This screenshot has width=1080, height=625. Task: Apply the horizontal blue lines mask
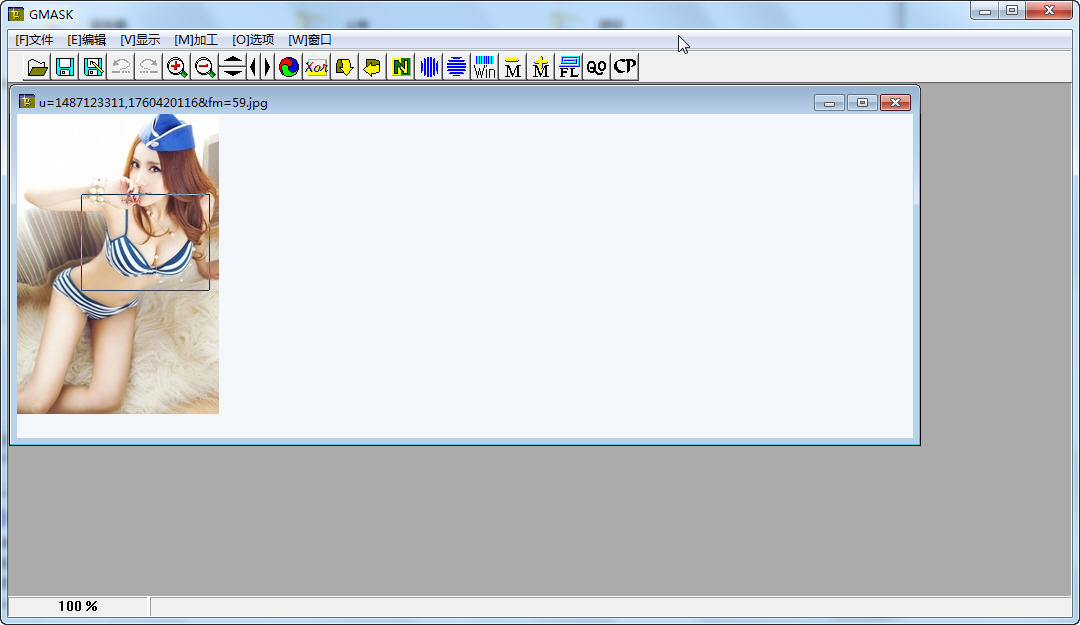coord(457,67)
